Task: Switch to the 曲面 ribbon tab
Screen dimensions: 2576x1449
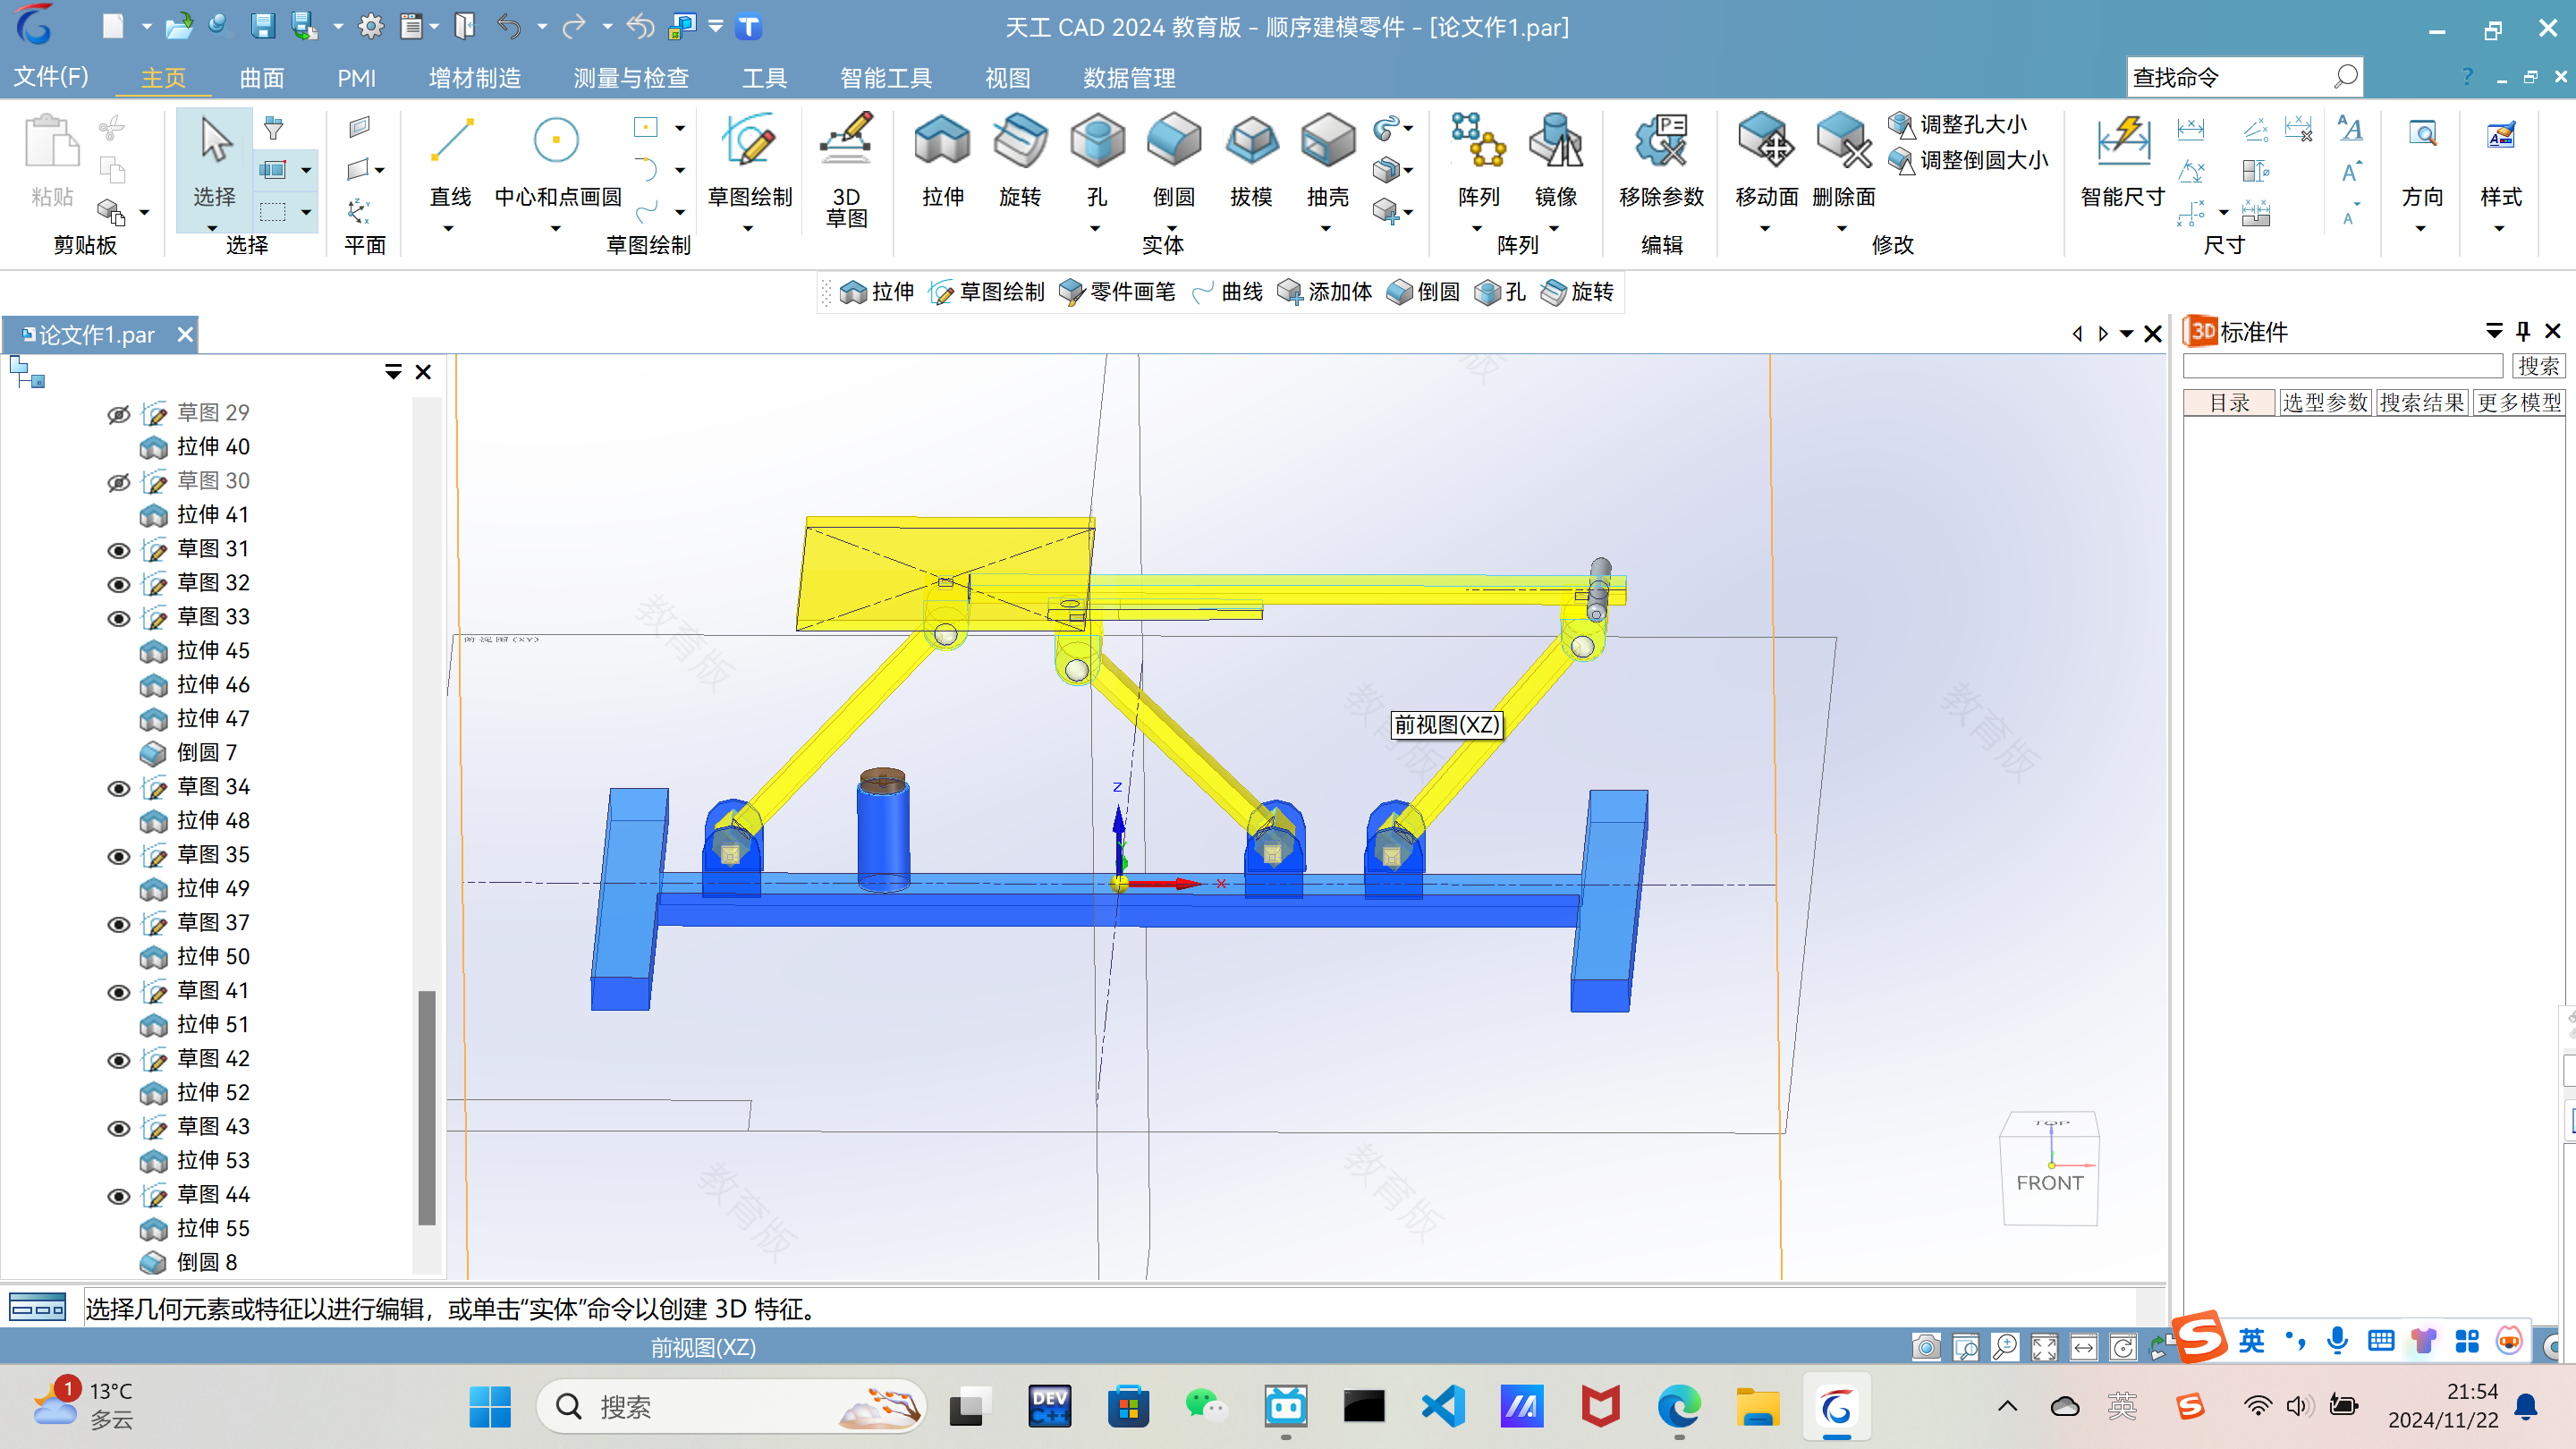Action: click(262, 77)
